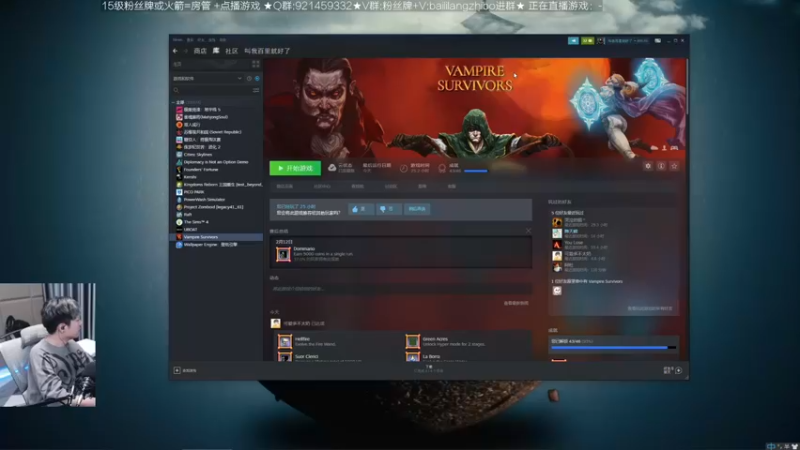
Task: Go back with the Steam back arrow
Action: coord(175,51)
